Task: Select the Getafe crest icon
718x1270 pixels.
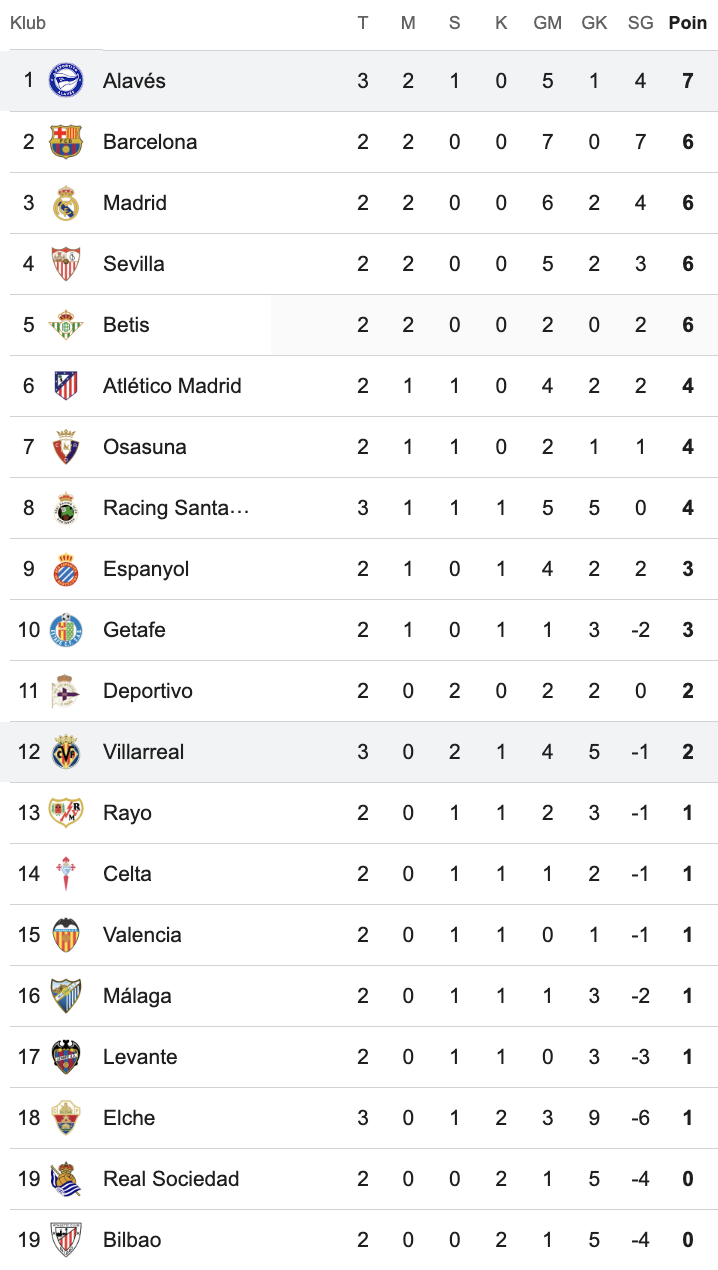Action: coord(66,630)
